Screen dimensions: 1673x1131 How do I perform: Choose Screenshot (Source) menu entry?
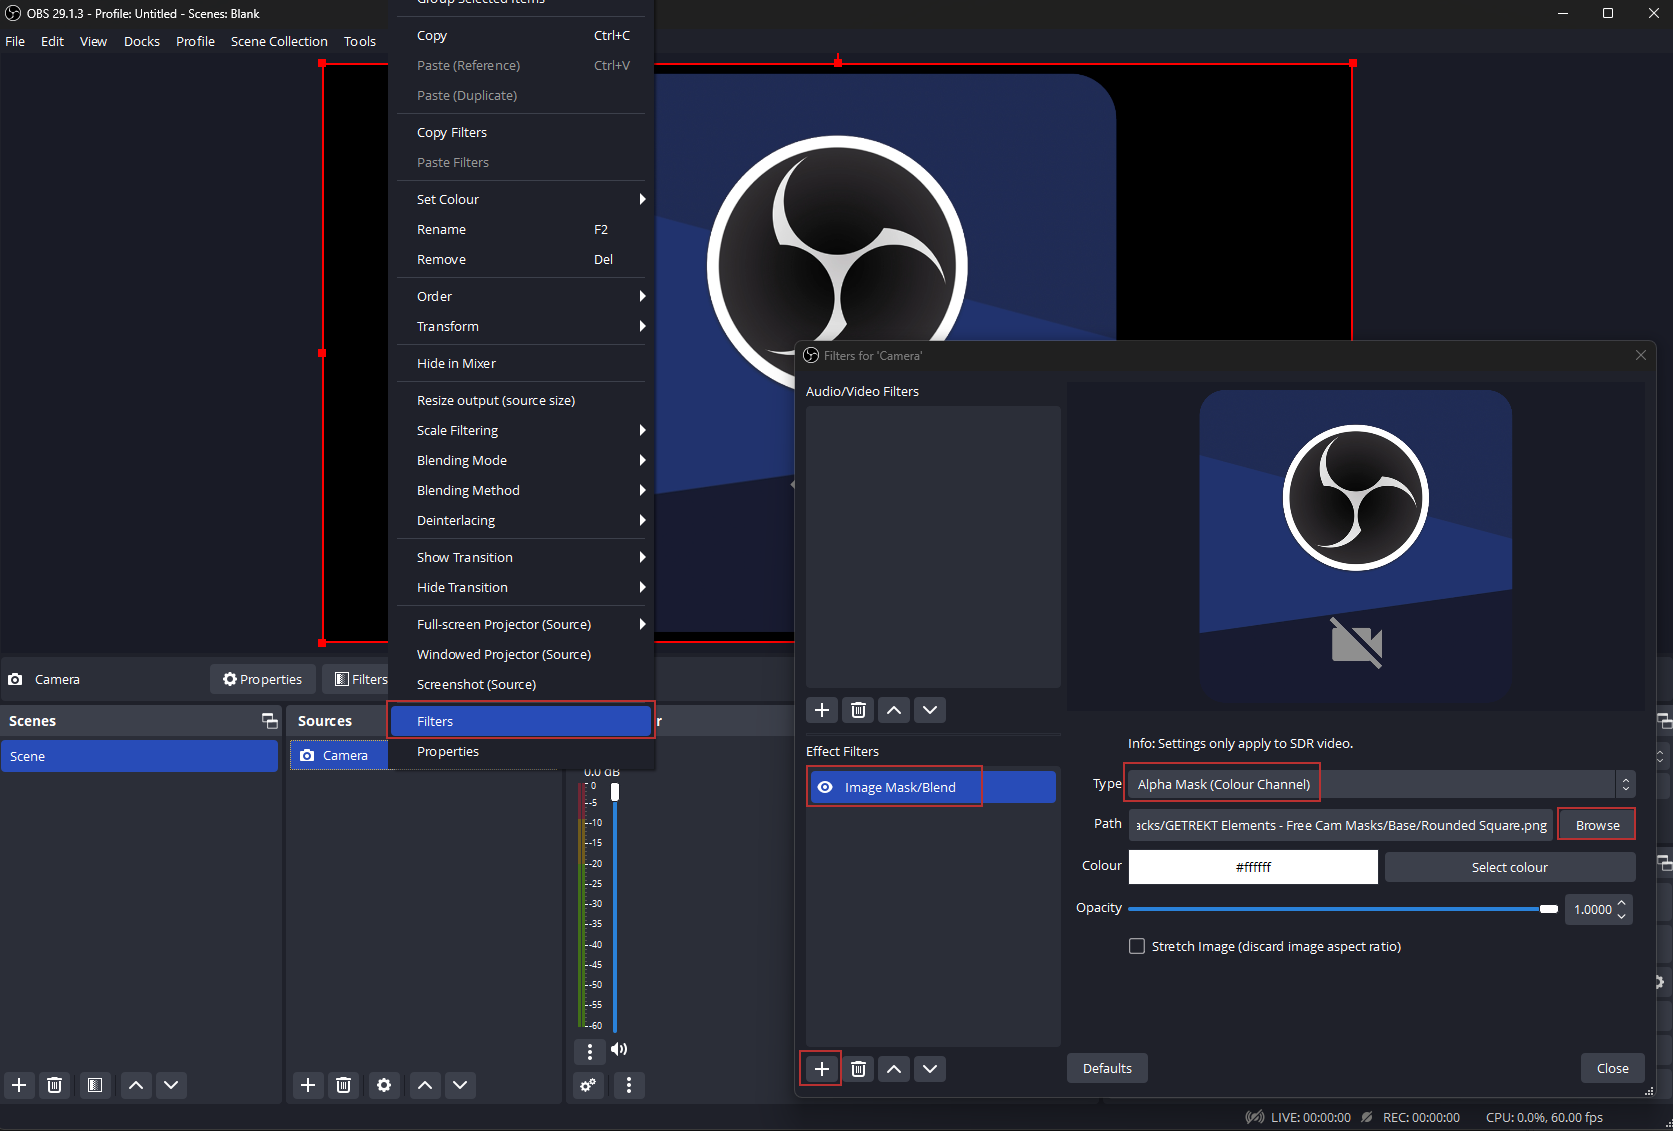tap(523, 684)
